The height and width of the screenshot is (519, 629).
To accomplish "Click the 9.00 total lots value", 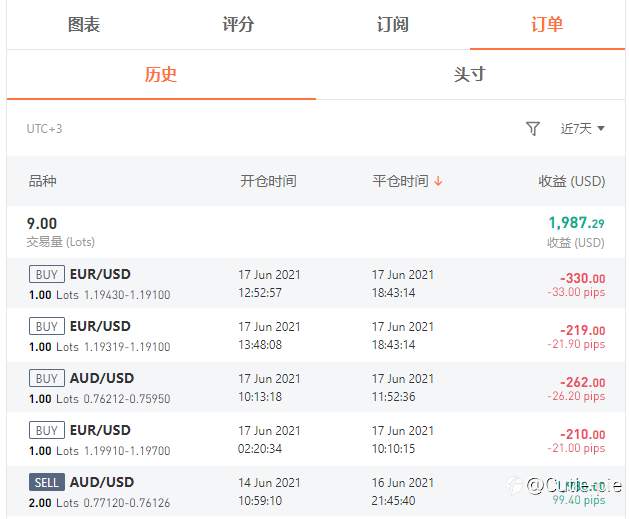I will tap(42, 224).
